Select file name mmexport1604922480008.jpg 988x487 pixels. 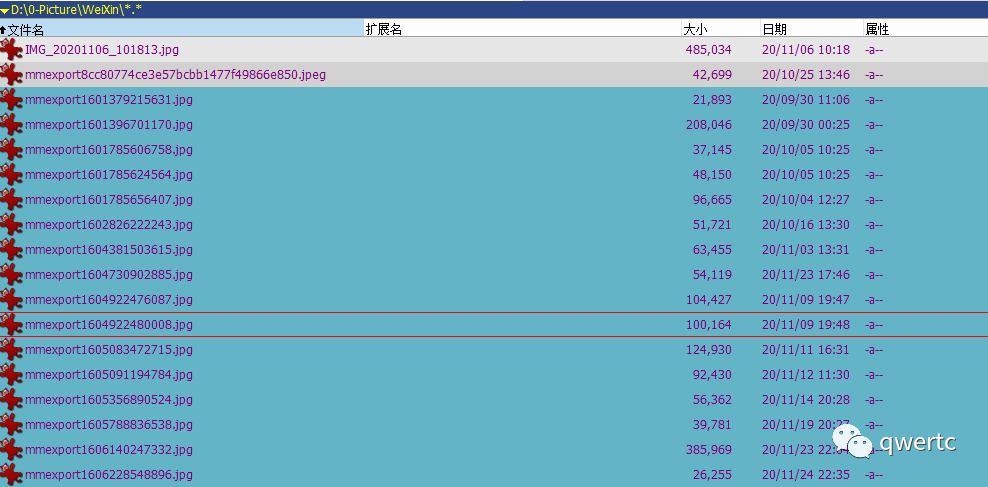109,325
